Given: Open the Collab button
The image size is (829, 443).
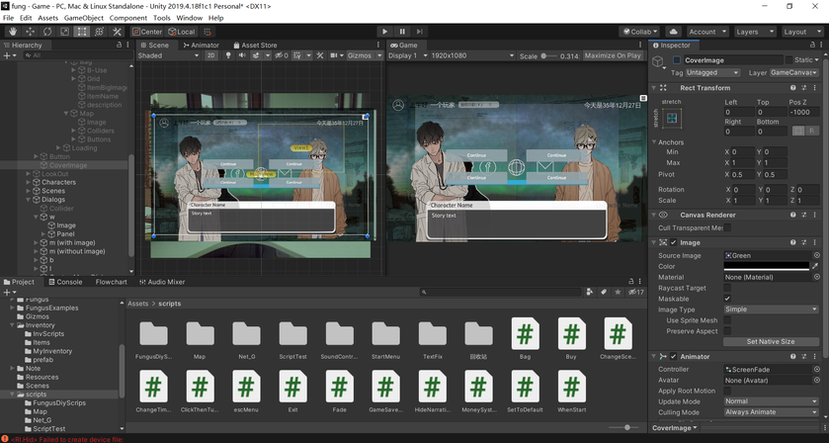Looking at the screenshot, I should click(640, 32).
